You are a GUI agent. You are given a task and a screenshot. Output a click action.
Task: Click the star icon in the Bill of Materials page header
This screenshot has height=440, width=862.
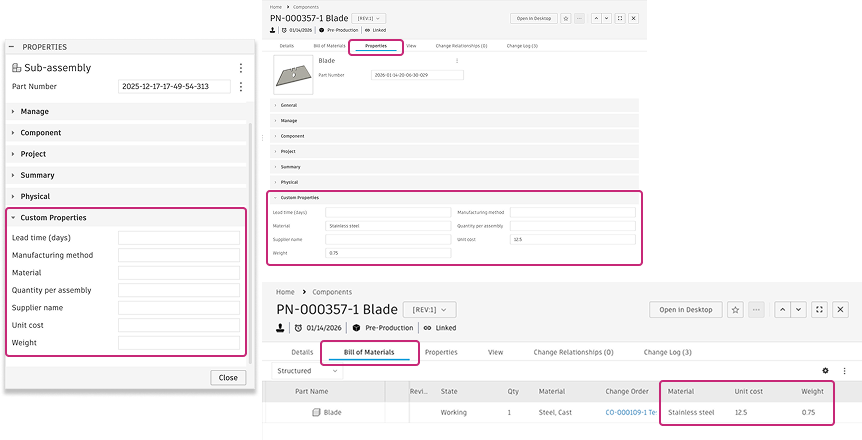[x=736, y=310]
